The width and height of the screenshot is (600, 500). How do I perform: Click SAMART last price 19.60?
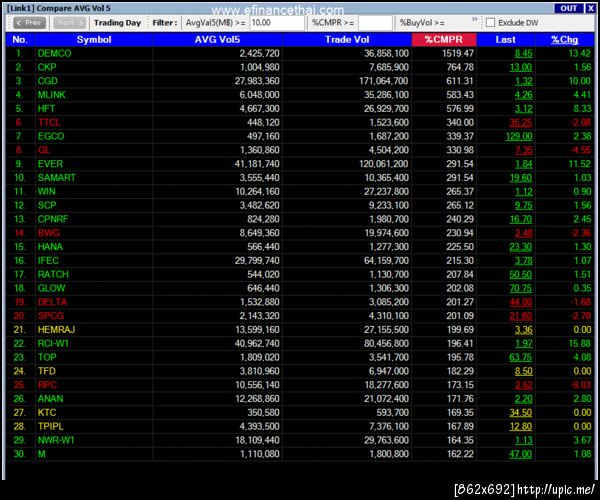tap(521, 178)
